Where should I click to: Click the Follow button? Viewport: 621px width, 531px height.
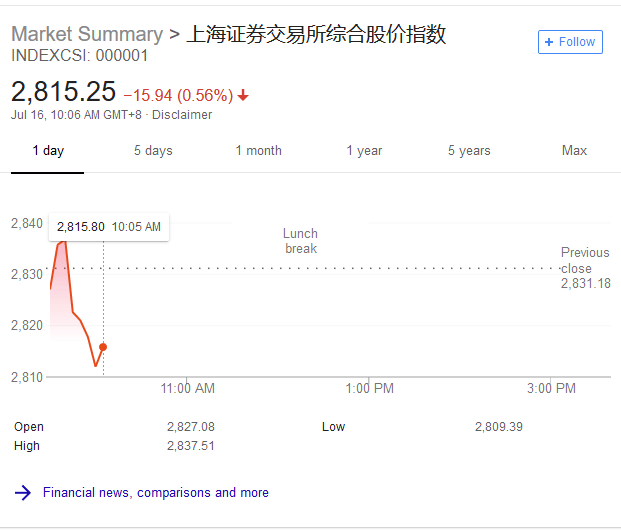tap(570, 42)
